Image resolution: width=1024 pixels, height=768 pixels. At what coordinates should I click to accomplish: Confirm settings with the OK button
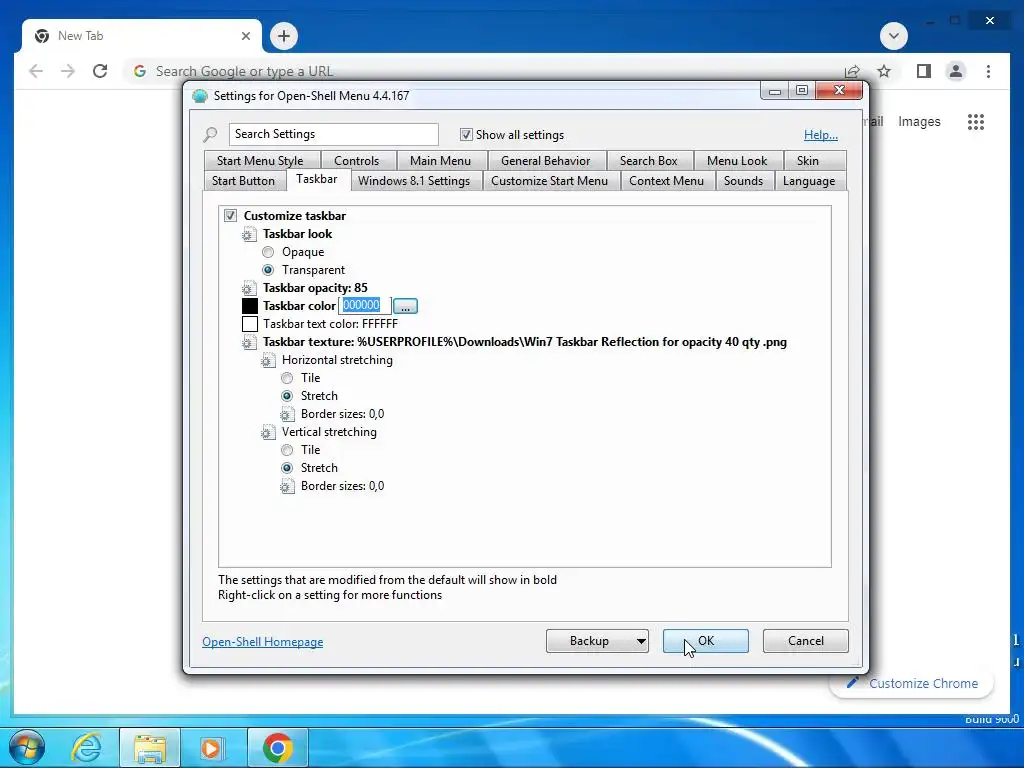tap(705, 641)
